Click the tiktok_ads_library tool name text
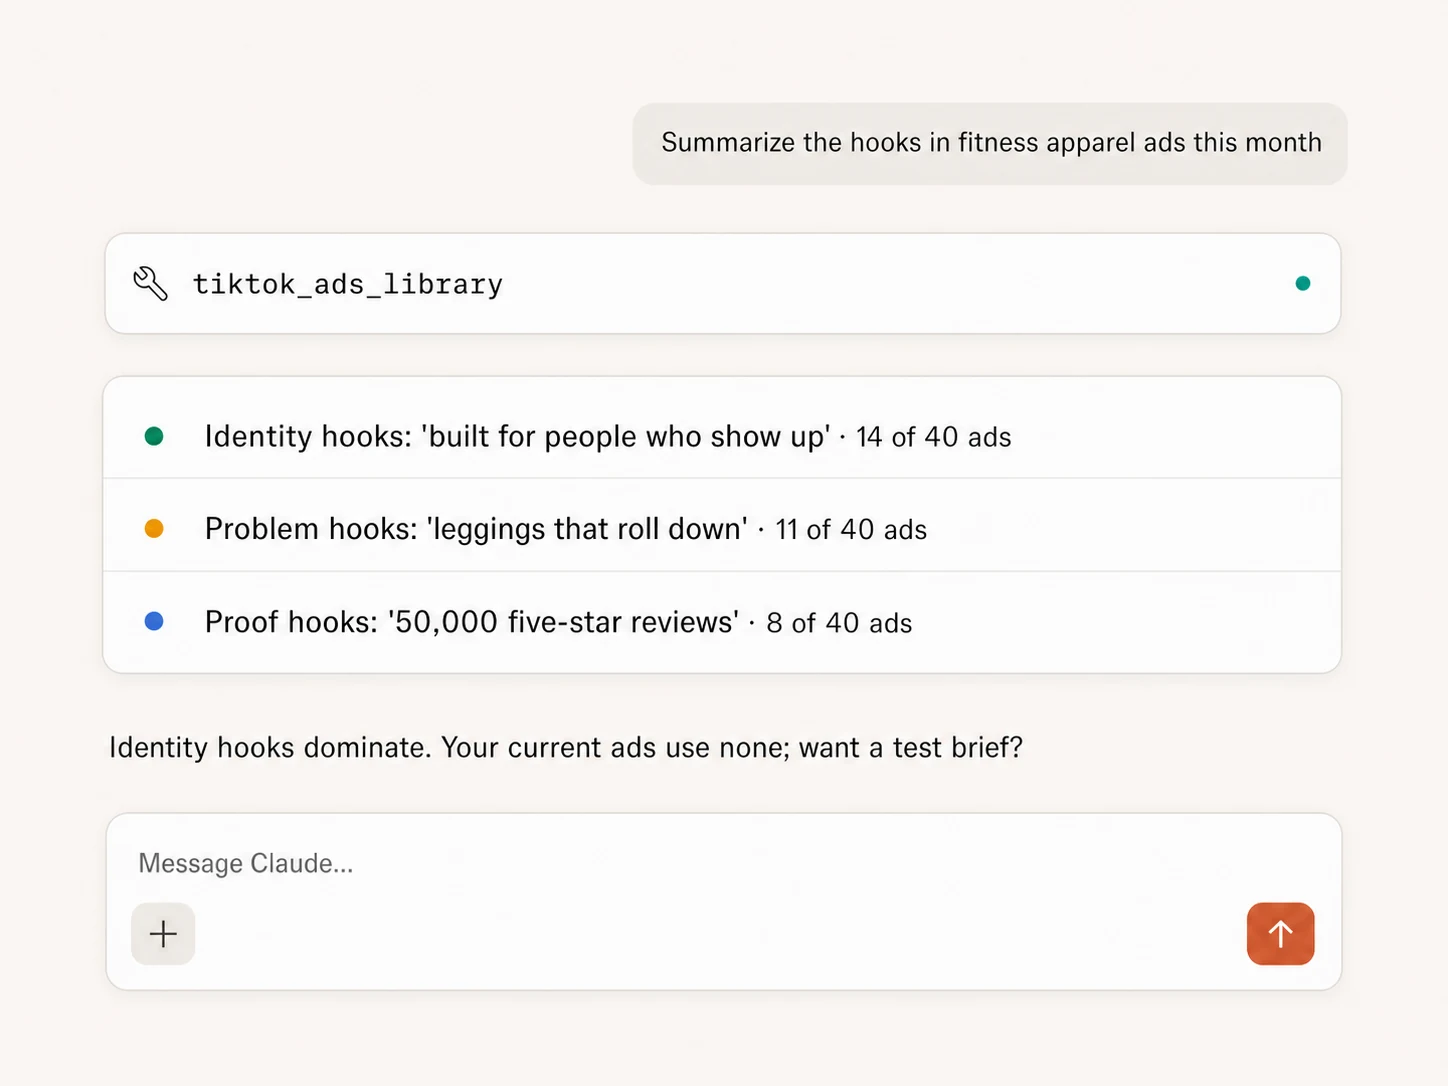 (x=347, y=285)
